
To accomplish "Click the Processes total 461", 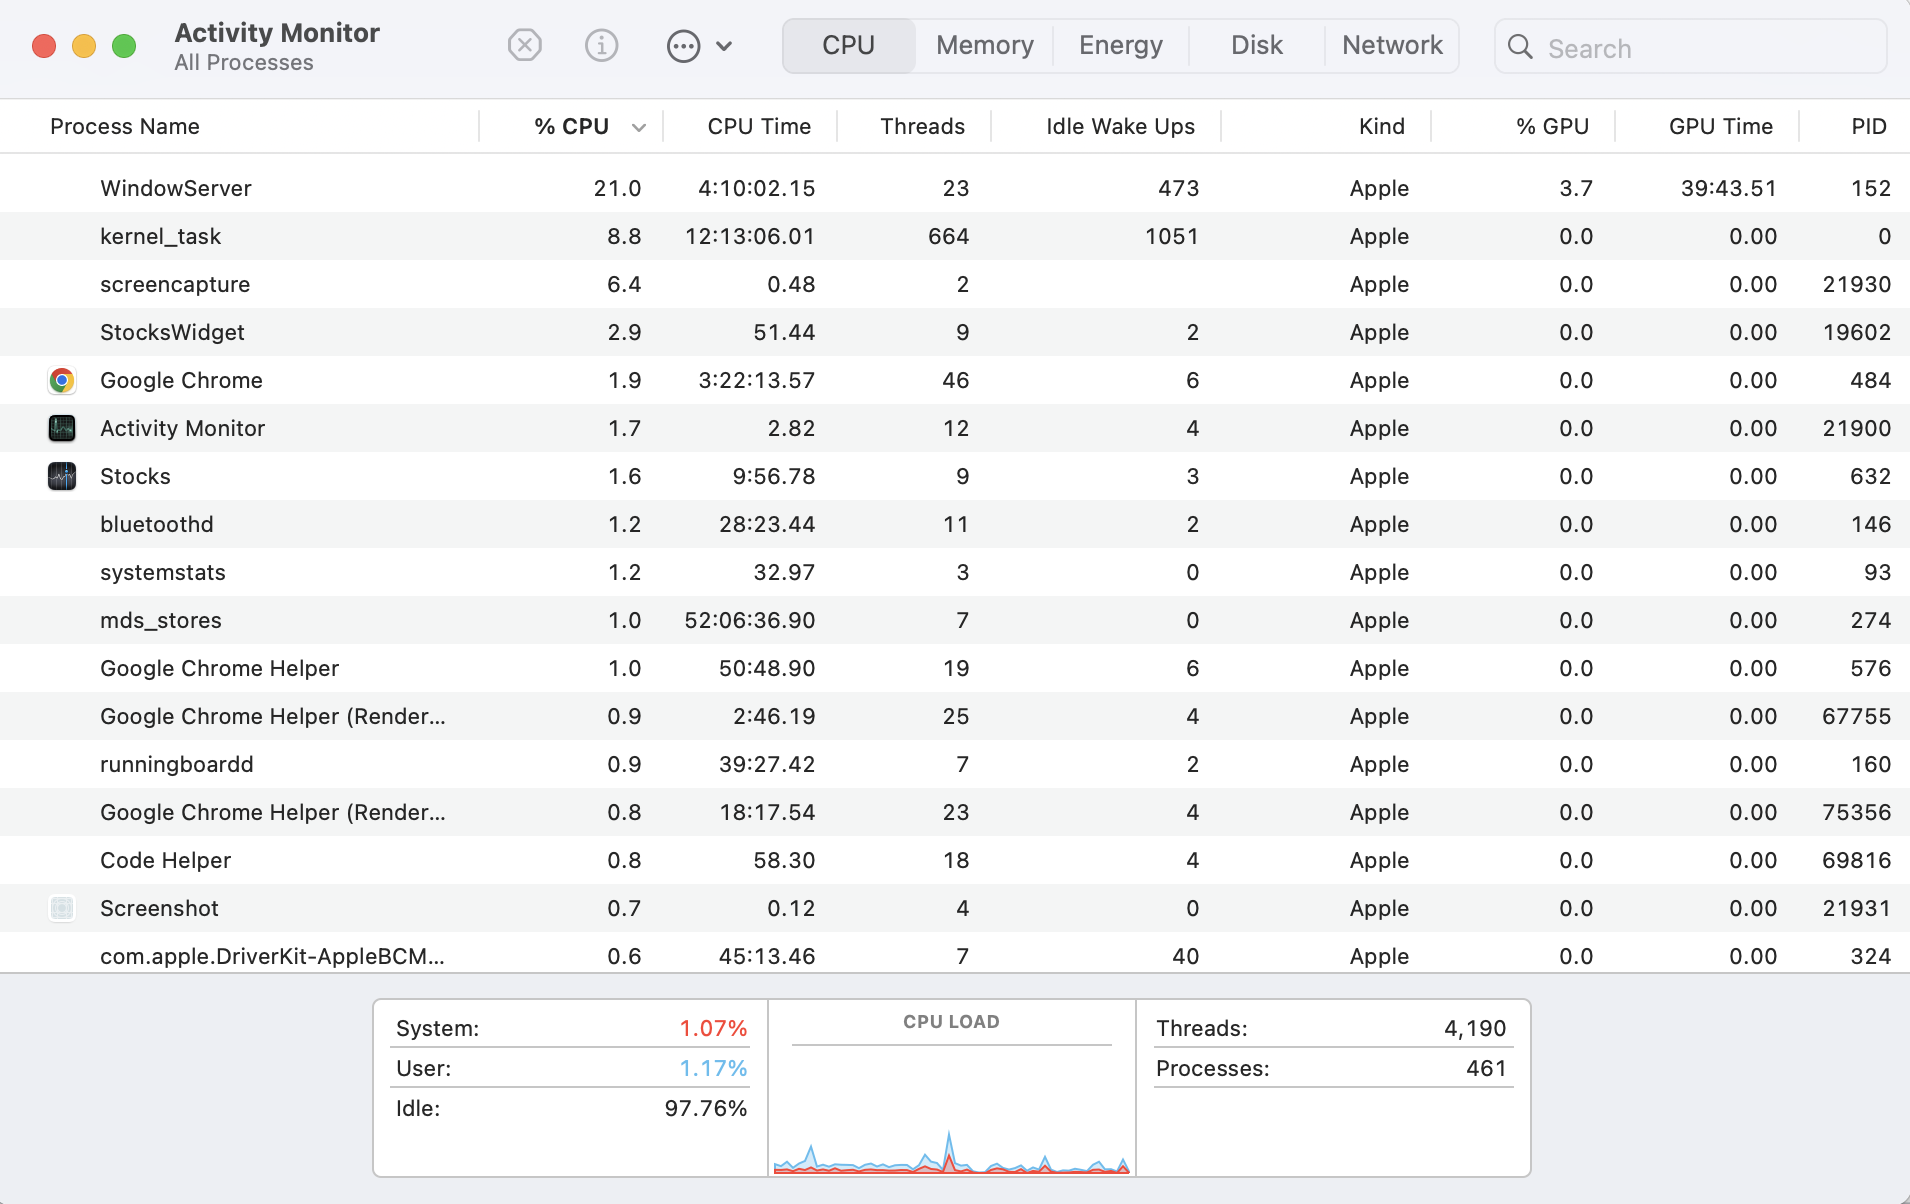I will (x=1486, y=1068).
